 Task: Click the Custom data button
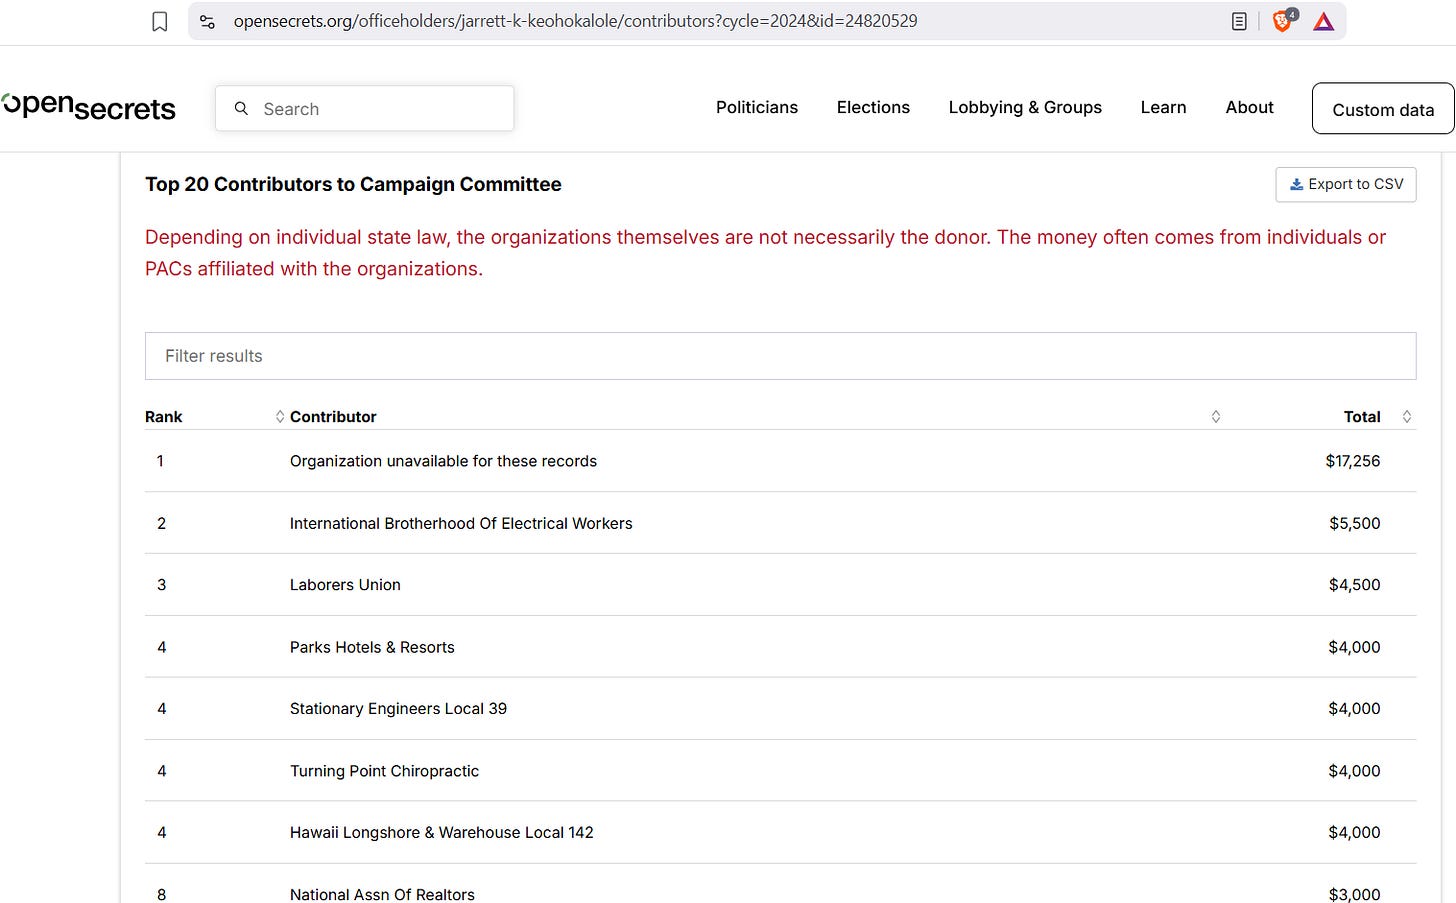pos(1383,109)
